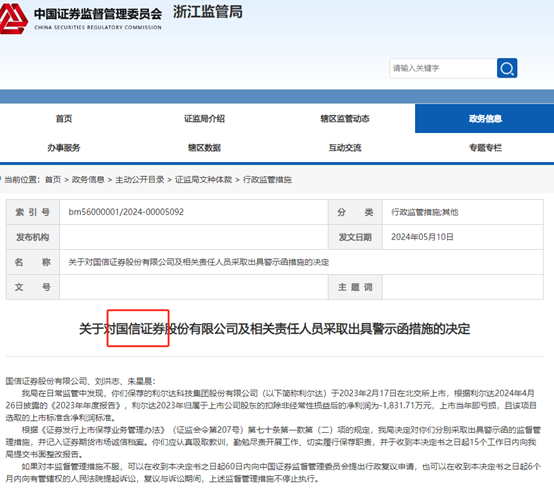Click the 中国证券监督管理委员会 header title
The image size is (554, 492).
click(x=98, y=14)
